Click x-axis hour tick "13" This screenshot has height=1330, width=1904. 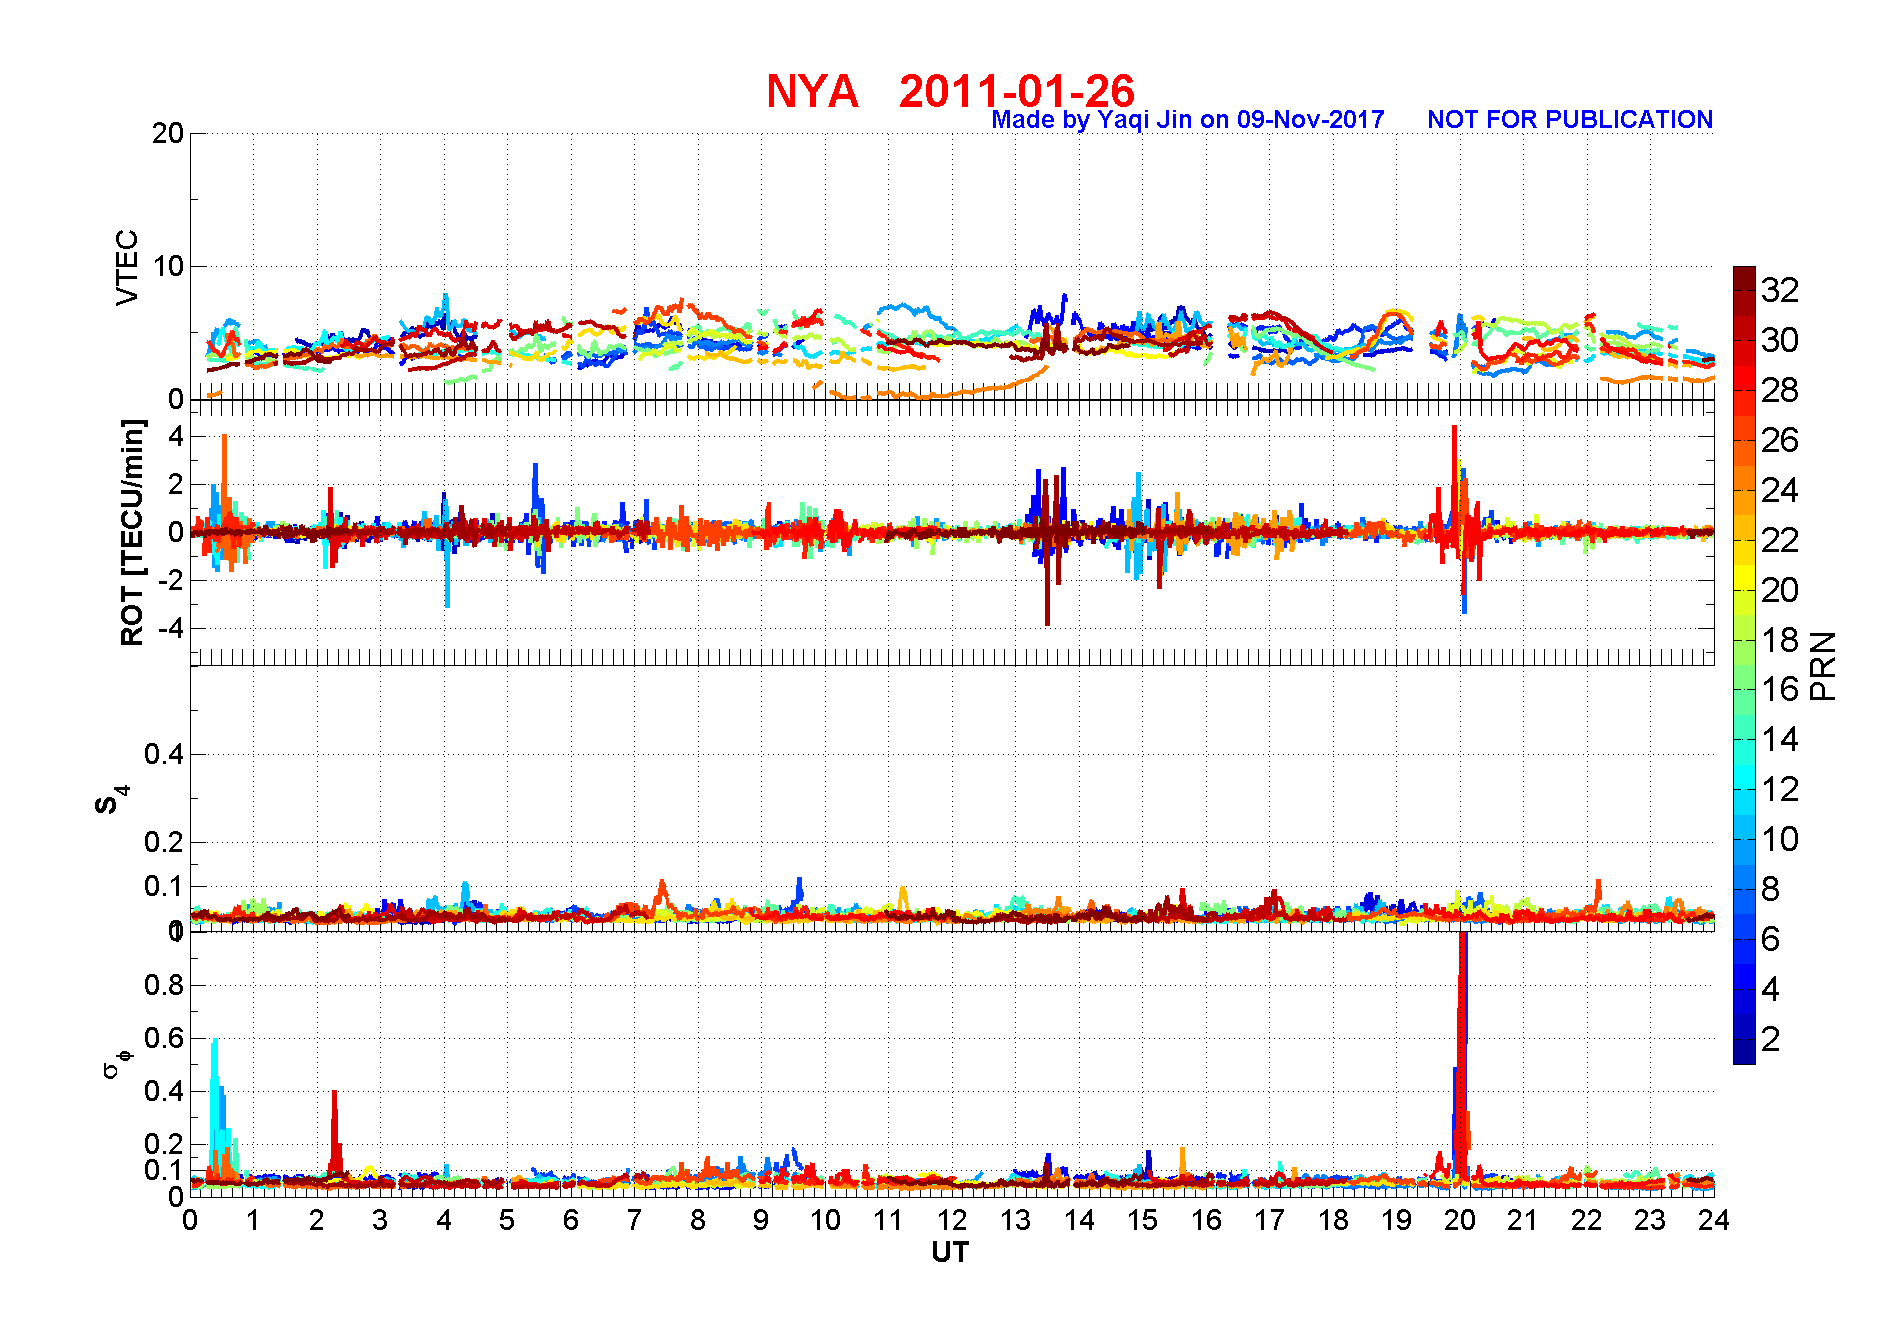(1015, 1220)
